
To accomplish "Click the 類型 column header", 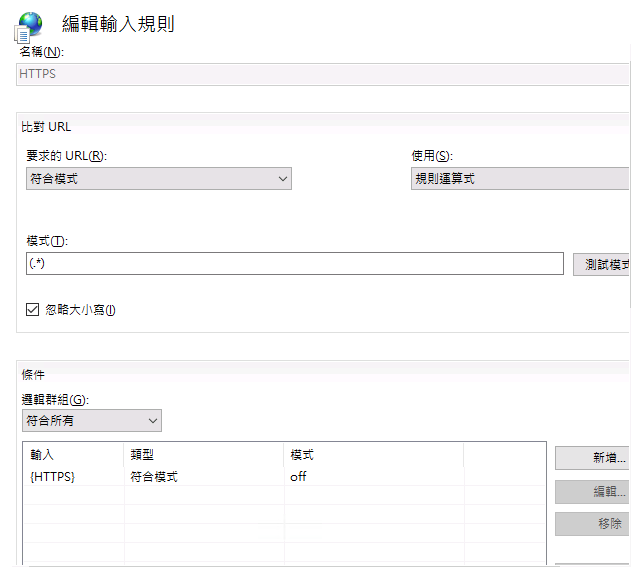I will tap(204, 455).
